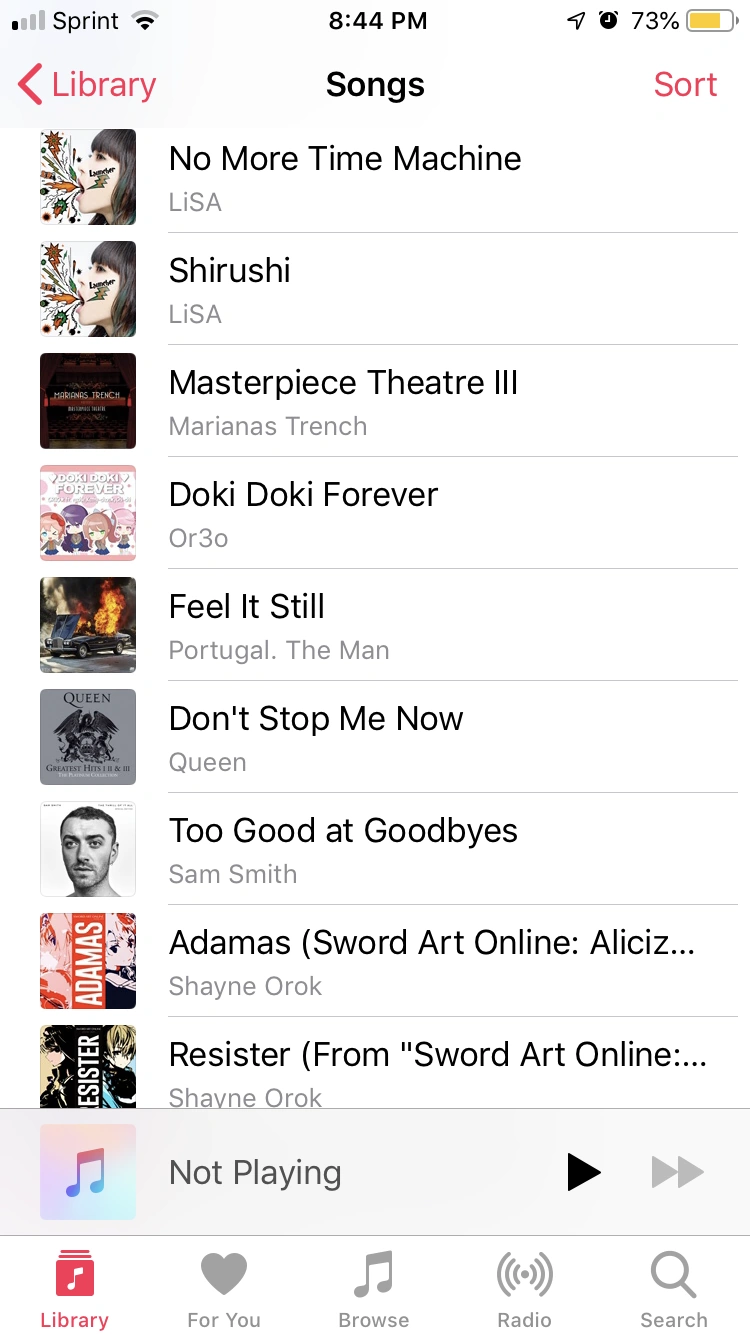750x1334 pixels.
Task: Tap Feel It Still burning car artwork
Action: tap(88, 625)
